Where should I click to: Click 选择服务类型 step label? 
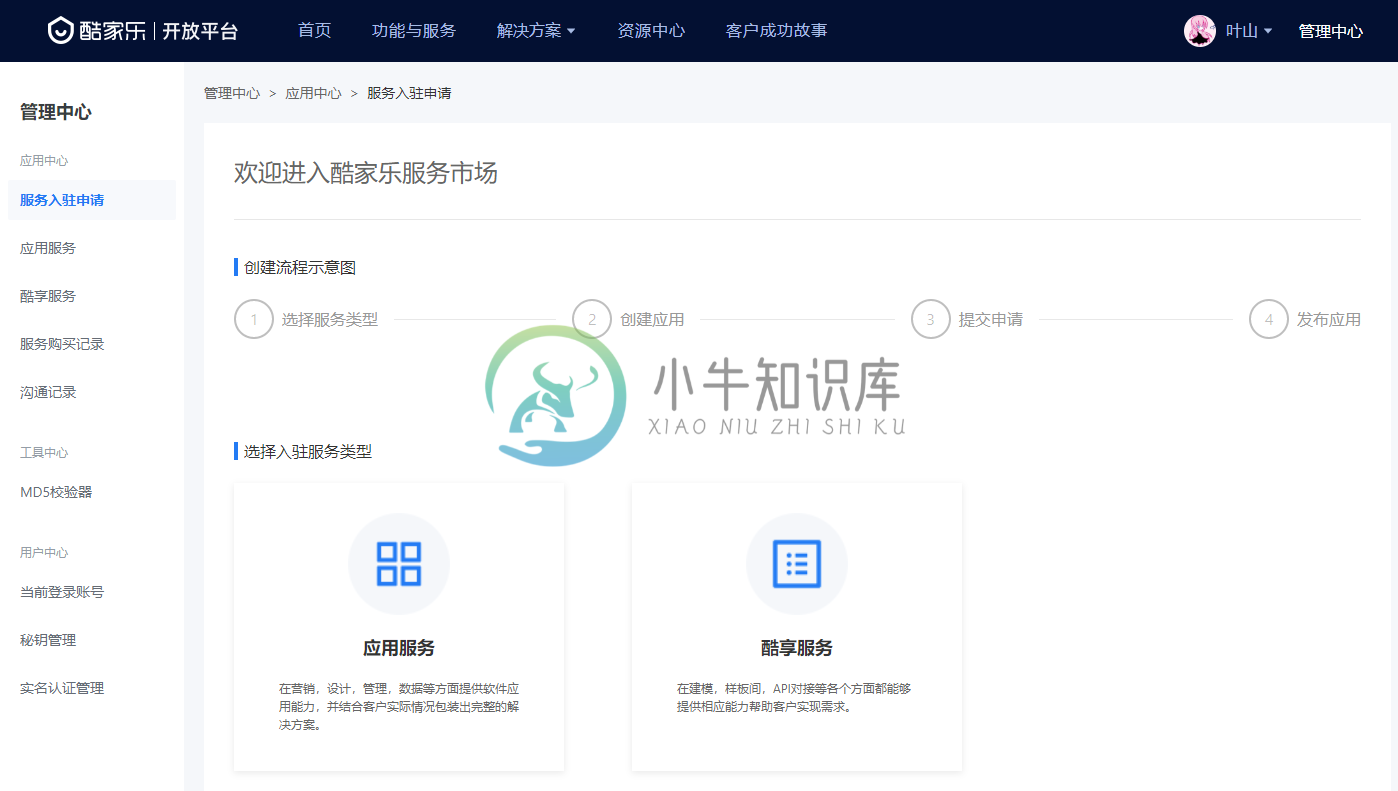point(330,320)
